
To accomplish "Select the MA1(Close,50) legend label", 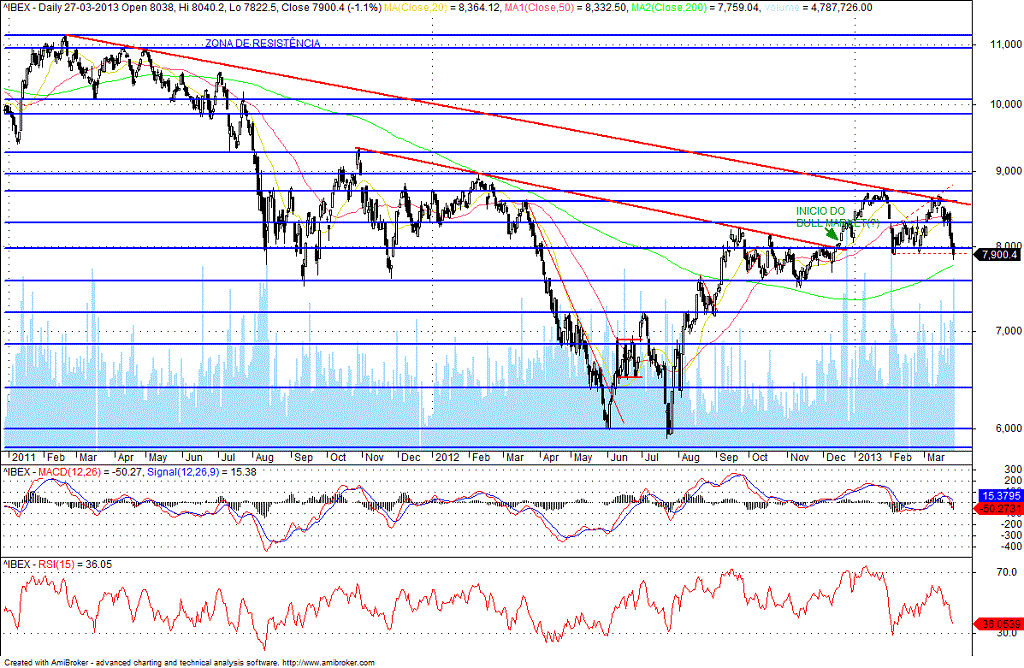I will (x=541, y=7).
